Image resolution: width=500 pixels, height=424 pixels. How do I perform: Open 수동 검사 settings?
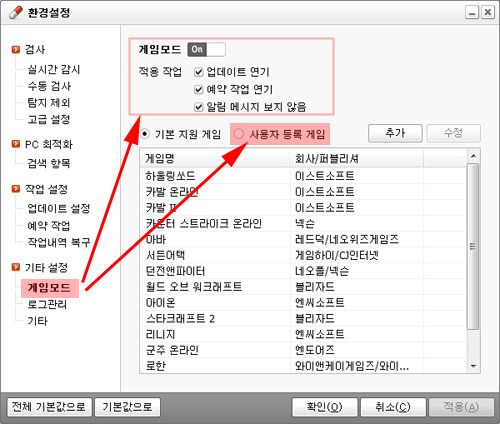(x=49, y=86)
